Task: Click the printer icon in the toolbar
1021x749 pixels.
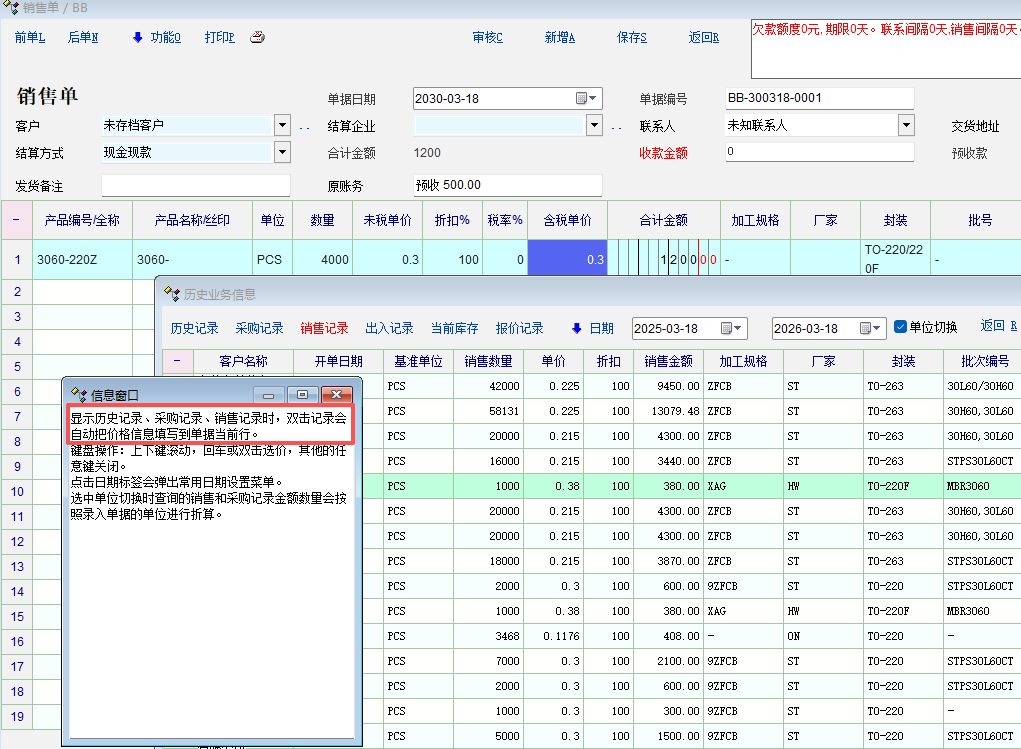Action: (x=257, y=38)
